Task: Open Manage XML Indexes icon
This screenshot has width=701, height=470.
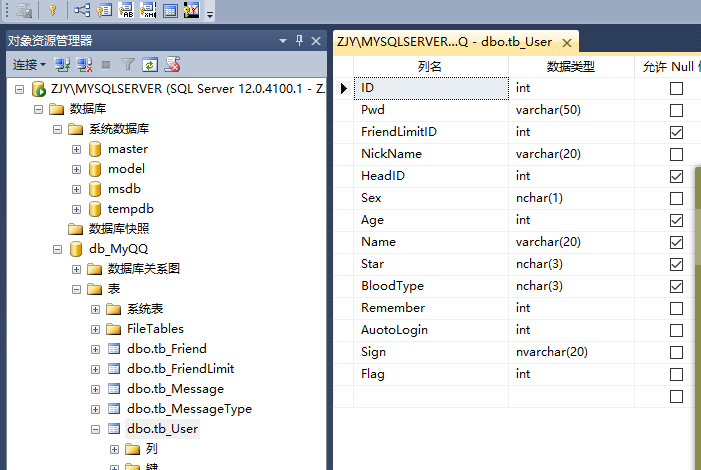Action: pos(148,10)
